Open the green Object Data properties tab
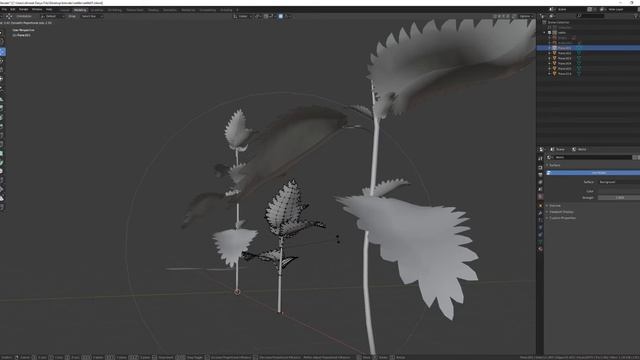The image size is (640, 360). pos(540,242)
